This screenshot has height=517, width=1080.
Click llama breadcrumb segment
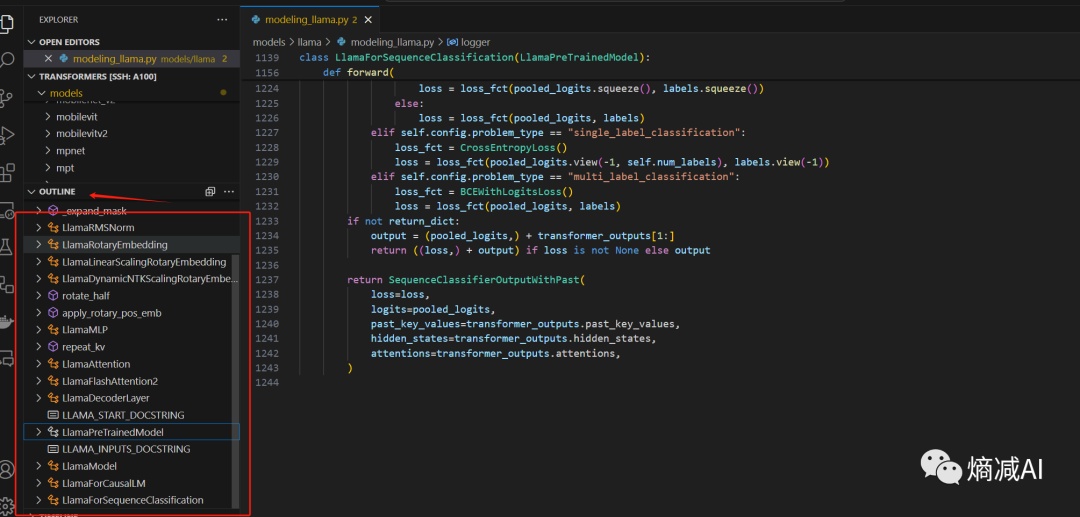(309, 42)
